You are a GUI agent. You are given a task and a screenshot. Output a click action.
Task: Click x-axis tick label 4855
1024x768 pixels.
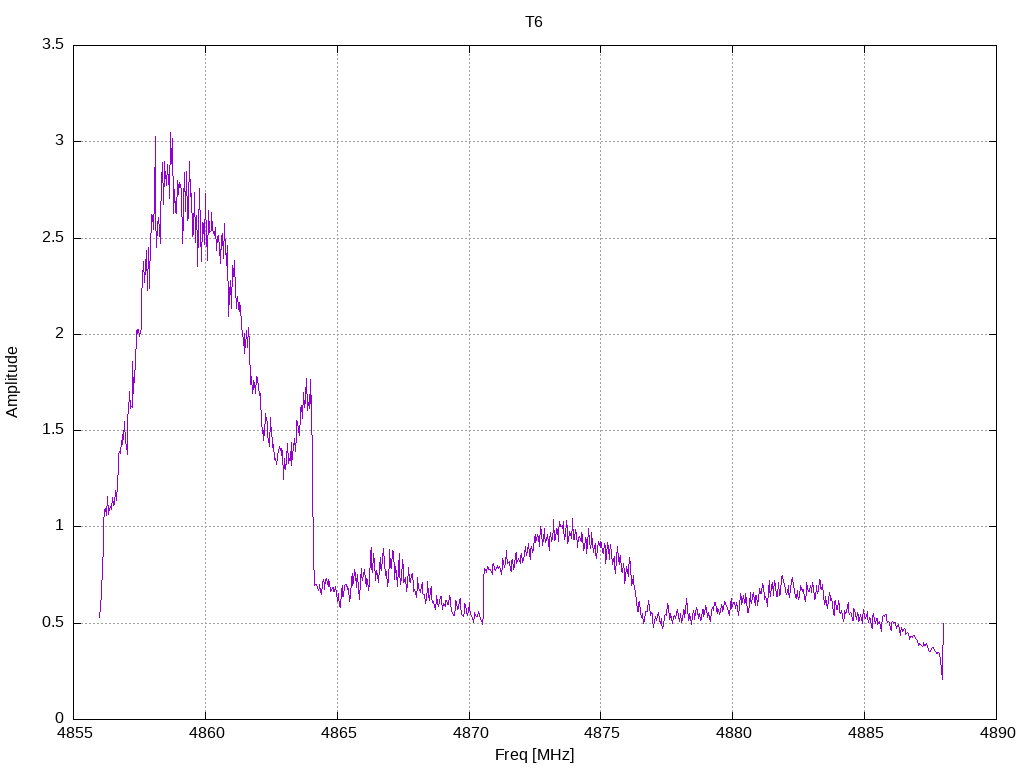click(74, 733)
